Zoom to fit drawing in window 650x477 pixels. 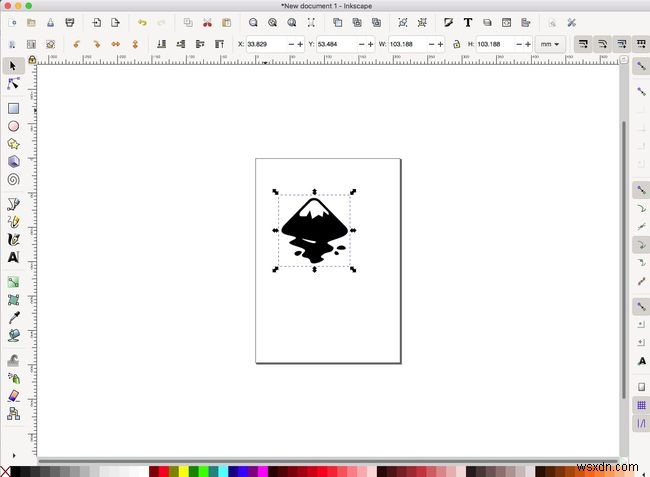tap(272, 23)
